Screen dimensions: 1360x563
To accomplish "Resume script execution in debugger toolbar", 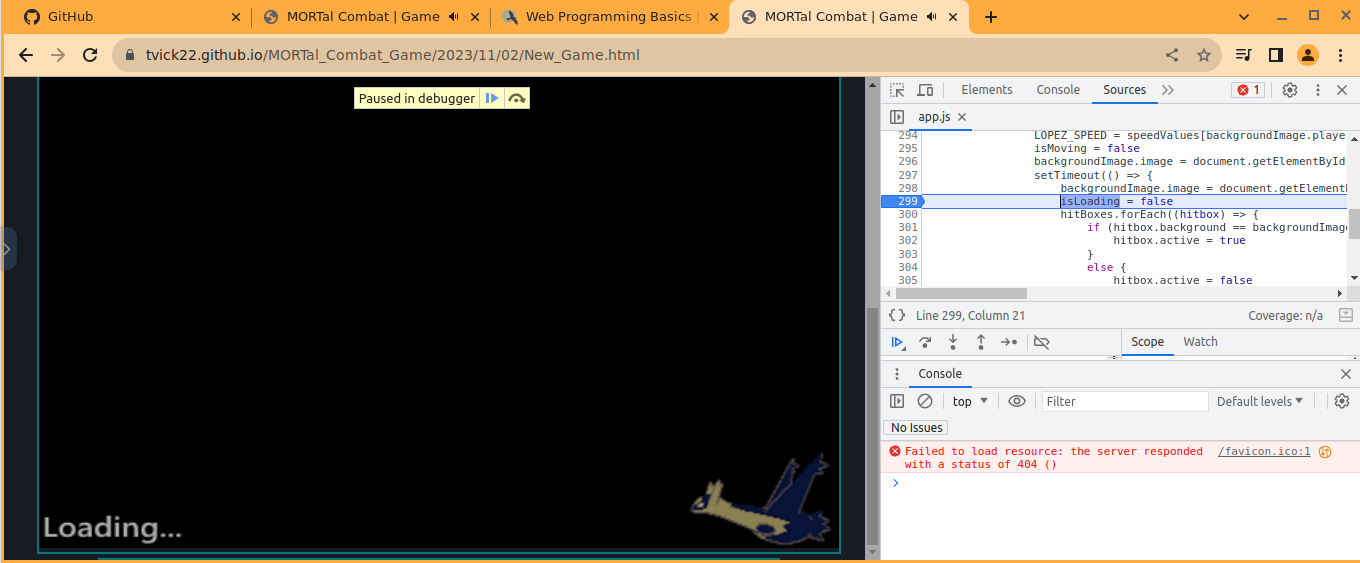I will tap(897, 342).
